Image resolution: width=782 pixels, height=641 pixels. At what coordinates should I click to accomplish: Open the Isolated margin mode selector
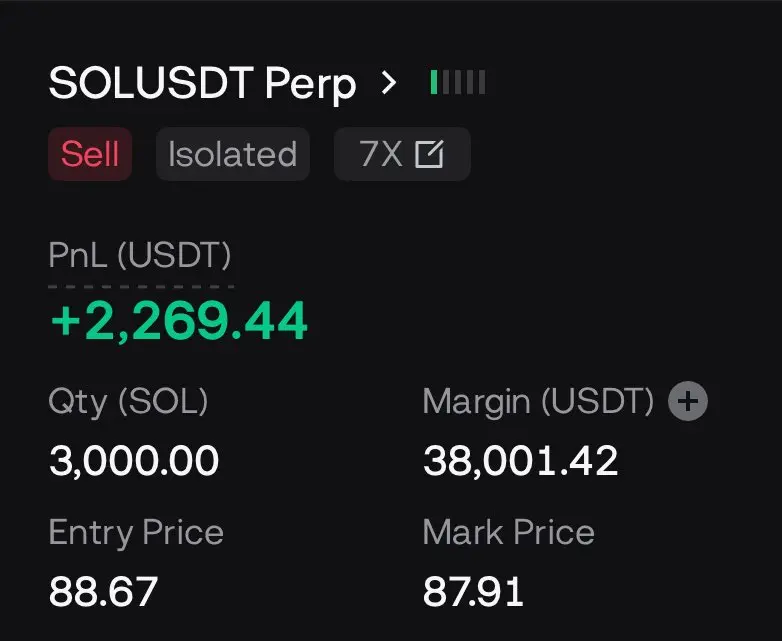pos(233,154)
